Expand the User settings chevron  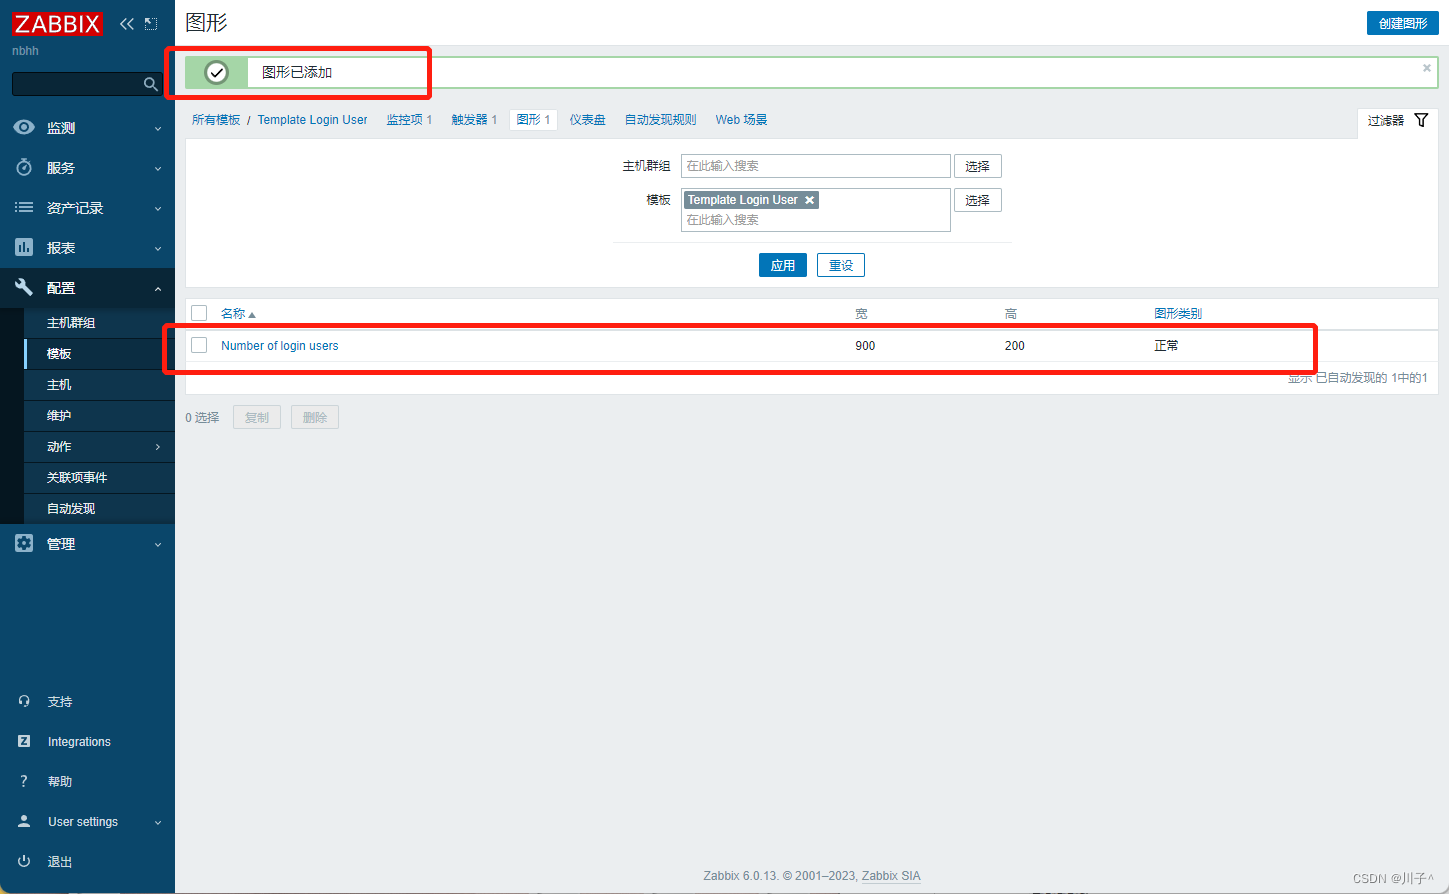point(158,822)
